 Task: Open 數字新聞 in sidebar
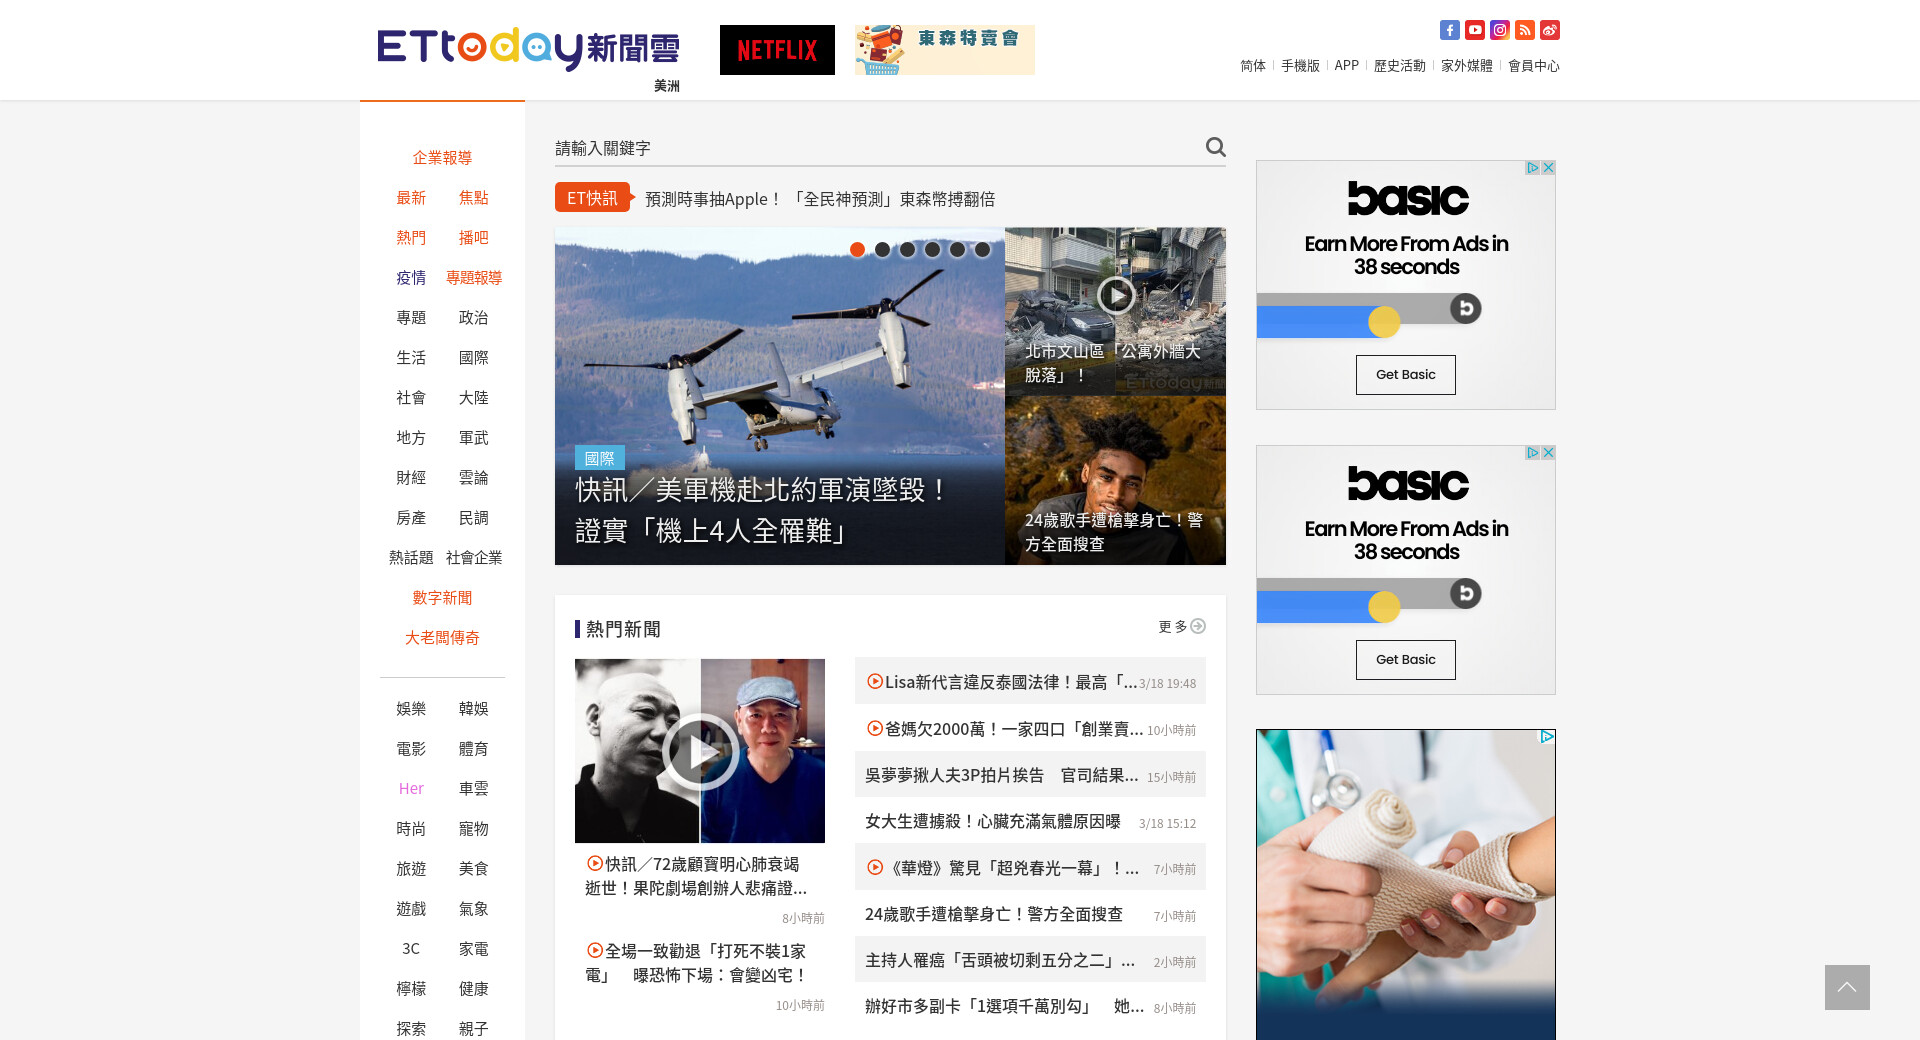(442, 598)
